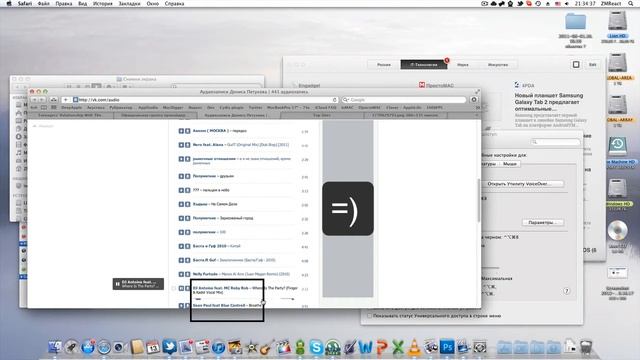Click the Safari downloads gear button
The image size is (640, 360).
474,100
